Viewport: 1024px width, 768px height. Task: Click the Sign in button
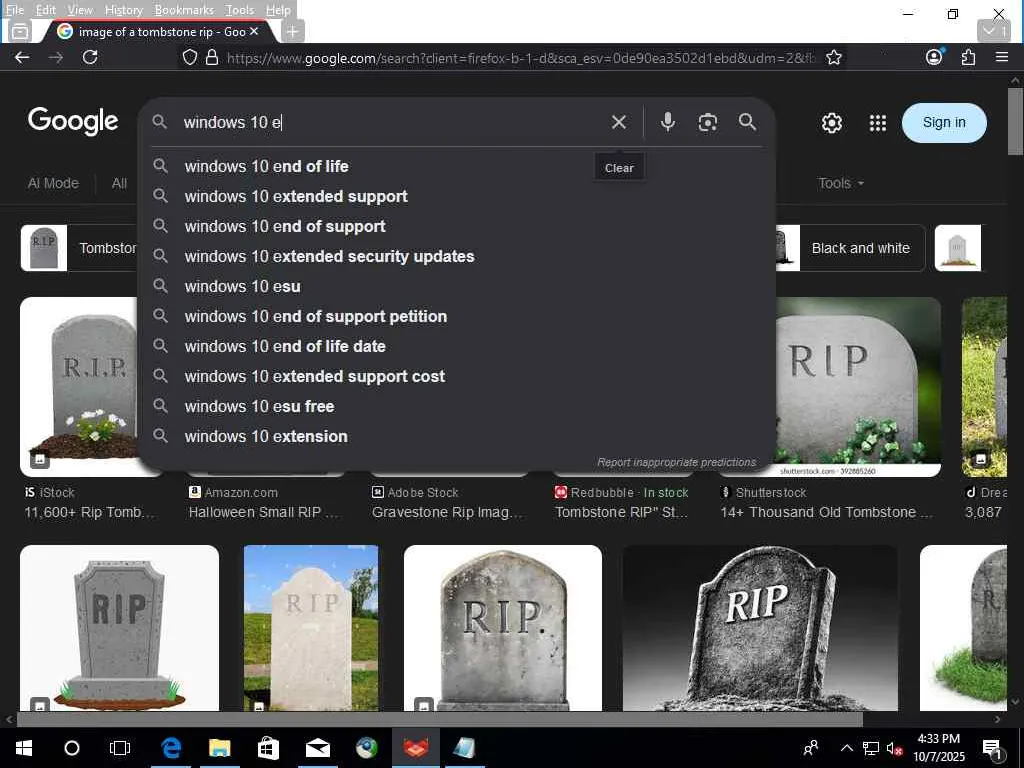tap(944, 123)
